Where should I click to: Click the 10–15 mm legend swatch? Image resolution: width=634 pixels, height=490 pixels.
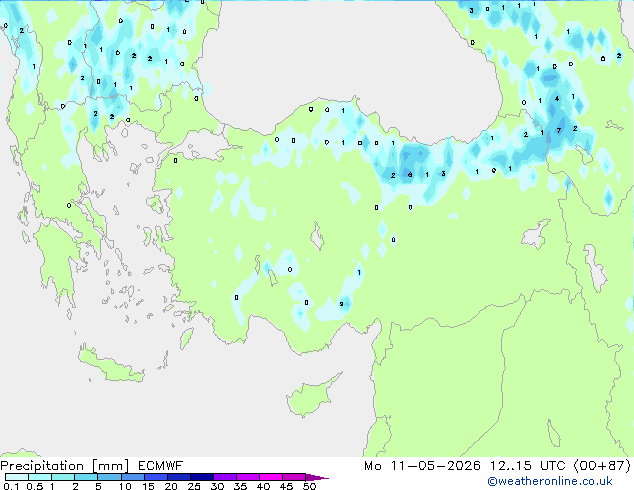click(132, 477)
